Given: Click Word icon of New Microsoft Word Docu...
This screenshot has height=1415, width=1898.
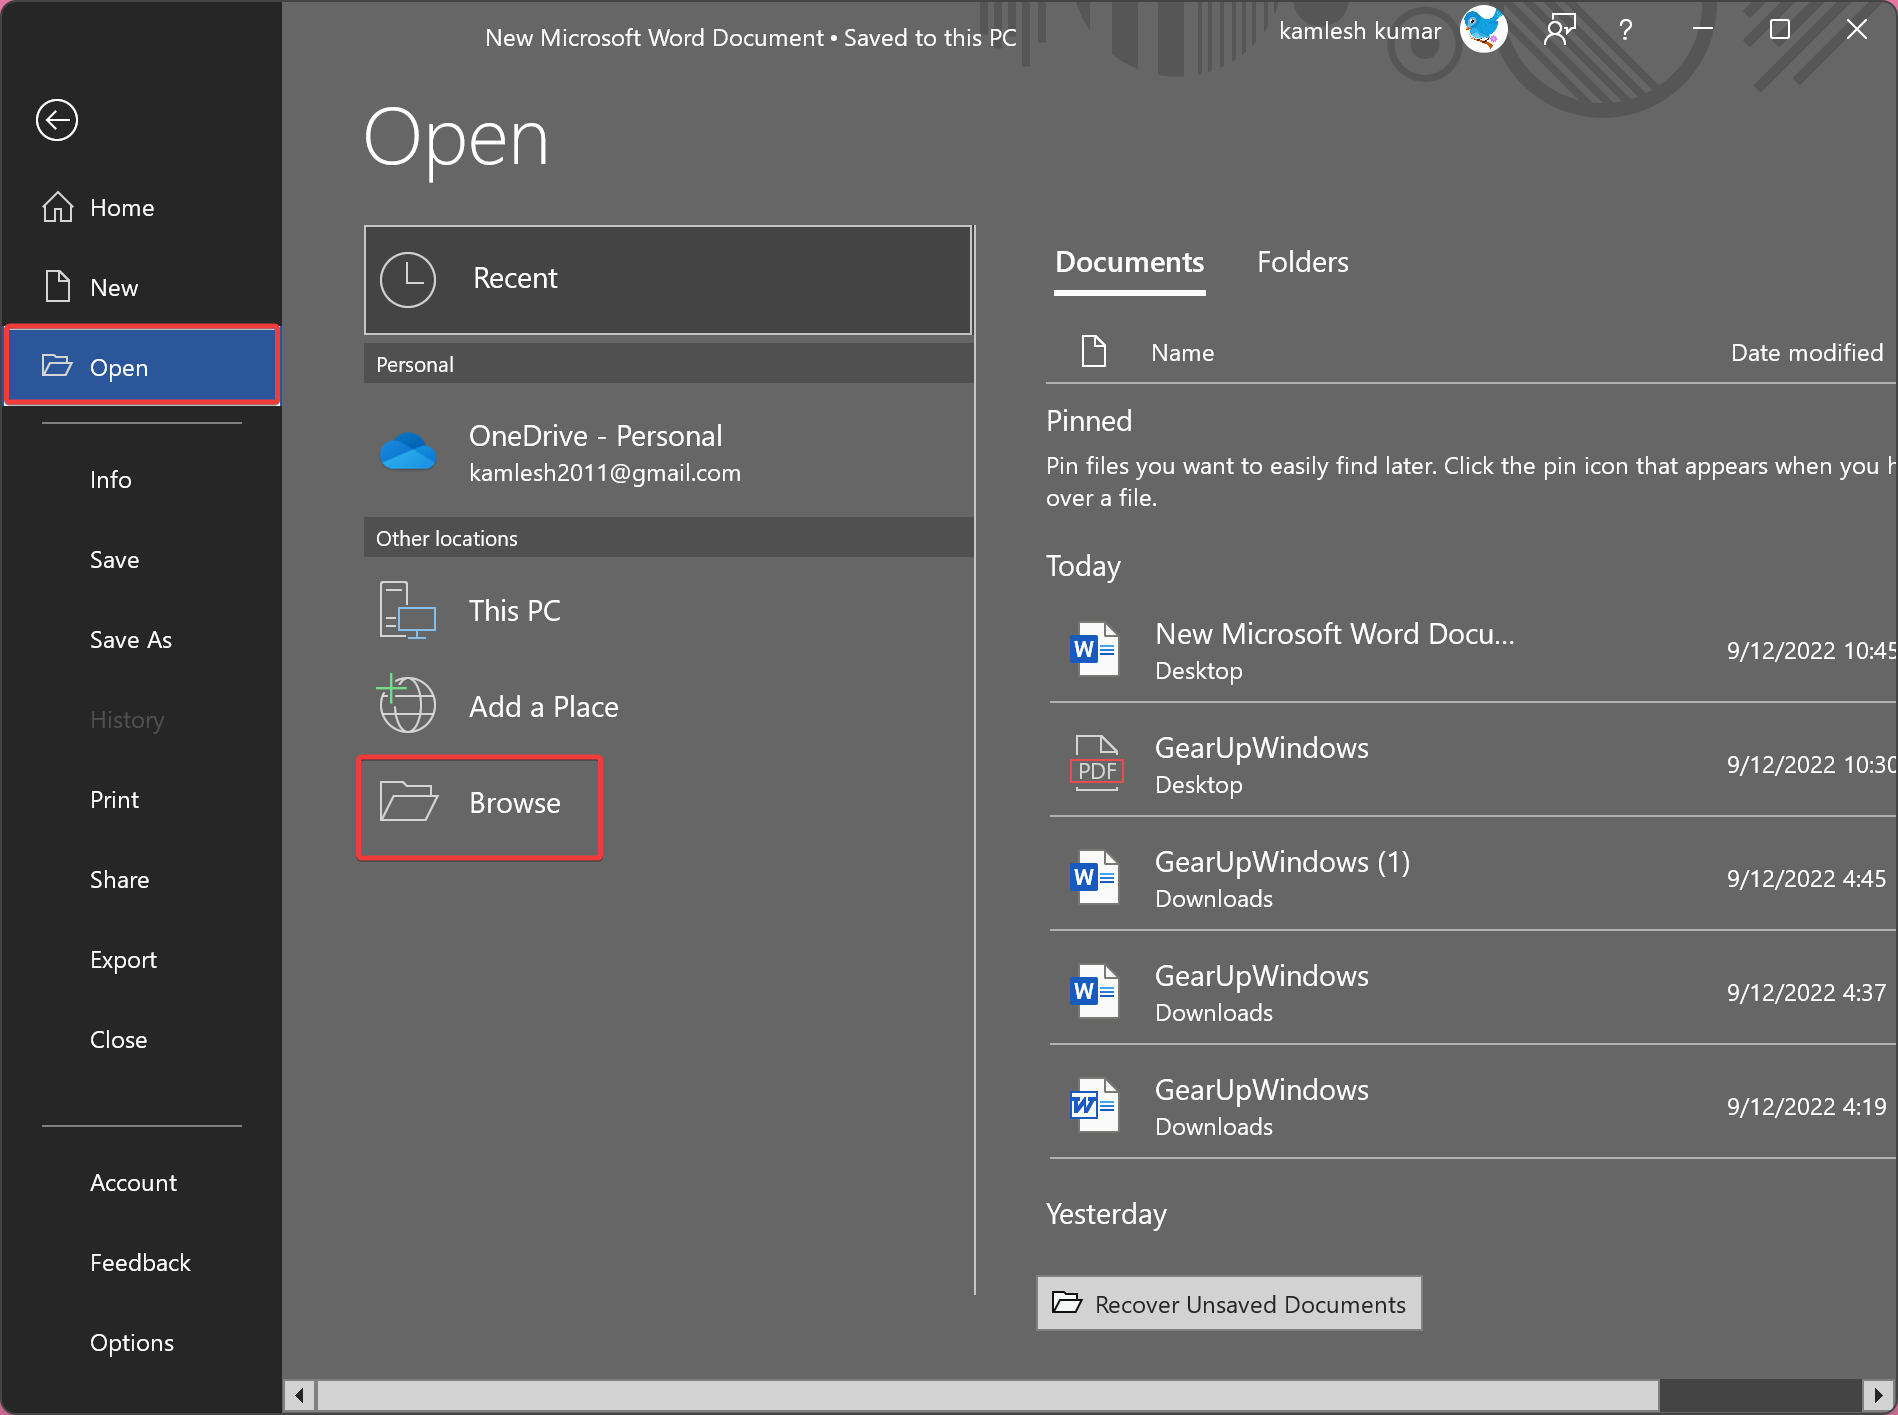Looking at the screenshot, I should (1094, 650).
